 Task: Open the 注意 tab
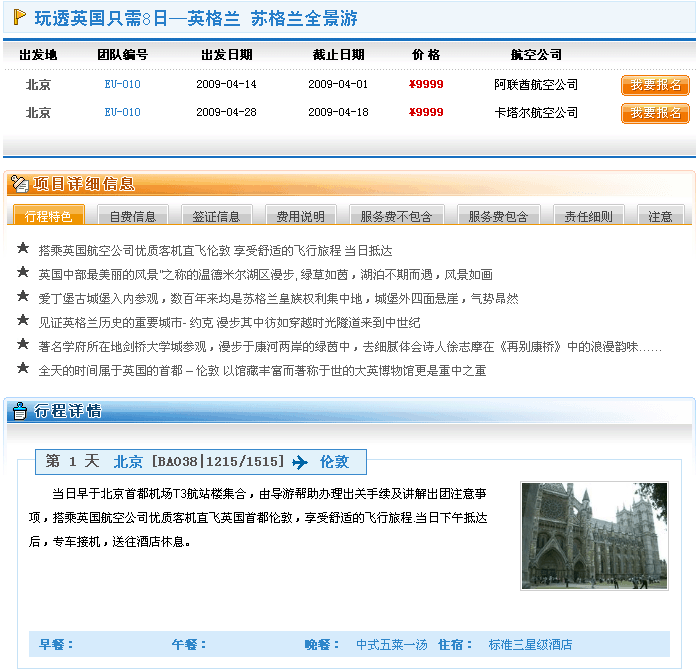click(x=661, y=215)
